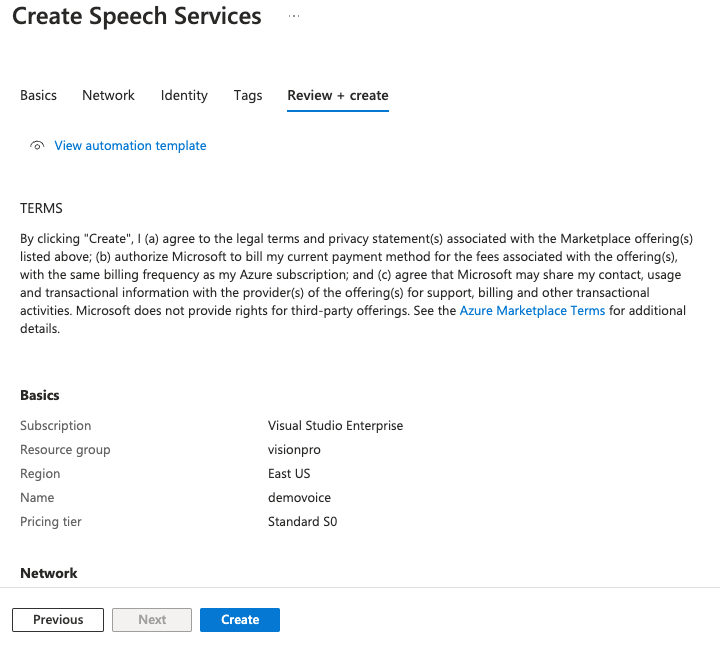Click the blue Create button
The height and width of the screenshot is (646, 720).
(240, 620)
